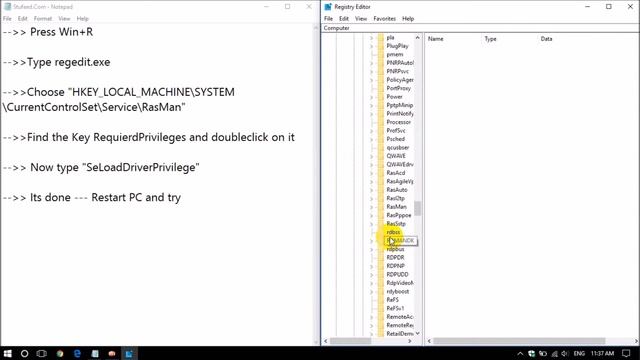
Task: Expand the RDPUDD key
Action: click(x=371, y=275)
